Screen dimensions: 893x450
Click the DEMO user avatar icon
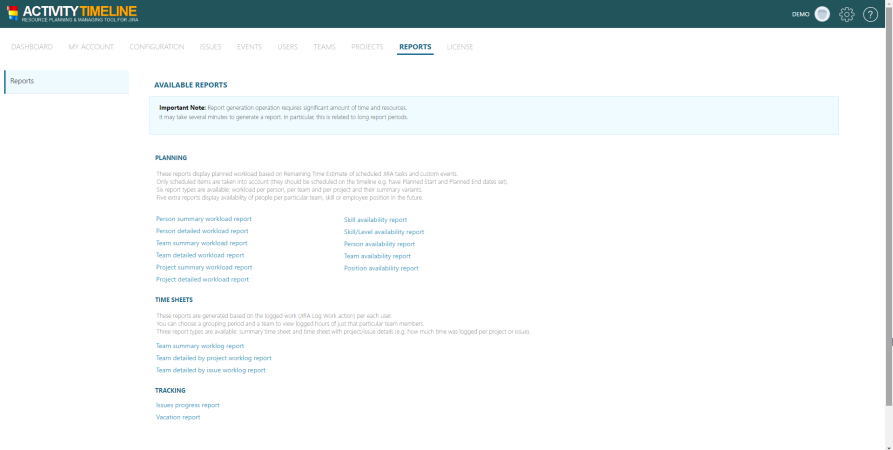pos(822,14)
